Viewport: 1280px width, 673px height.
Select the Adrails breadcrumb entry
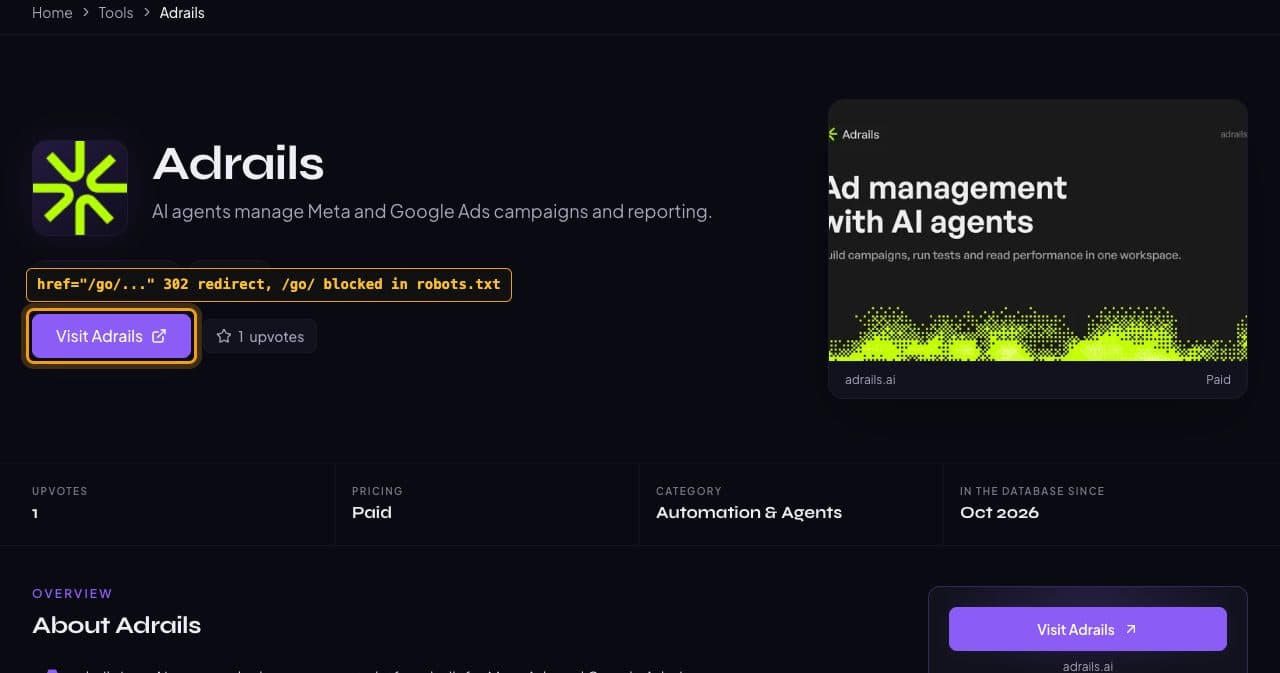[182, 13]
